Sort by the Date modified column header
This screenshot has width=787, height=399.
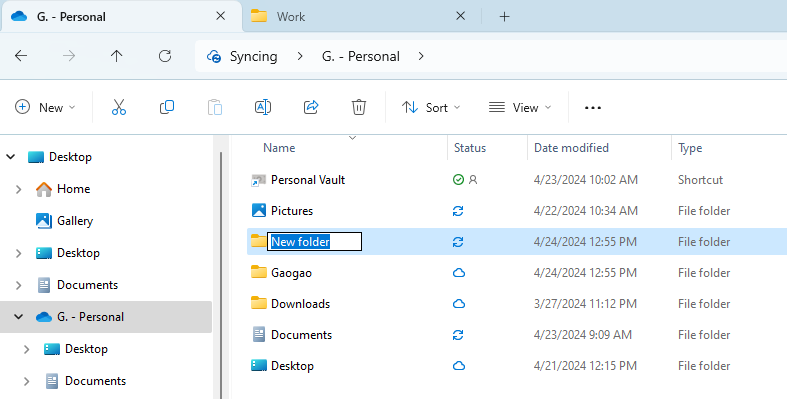point(571,148)
